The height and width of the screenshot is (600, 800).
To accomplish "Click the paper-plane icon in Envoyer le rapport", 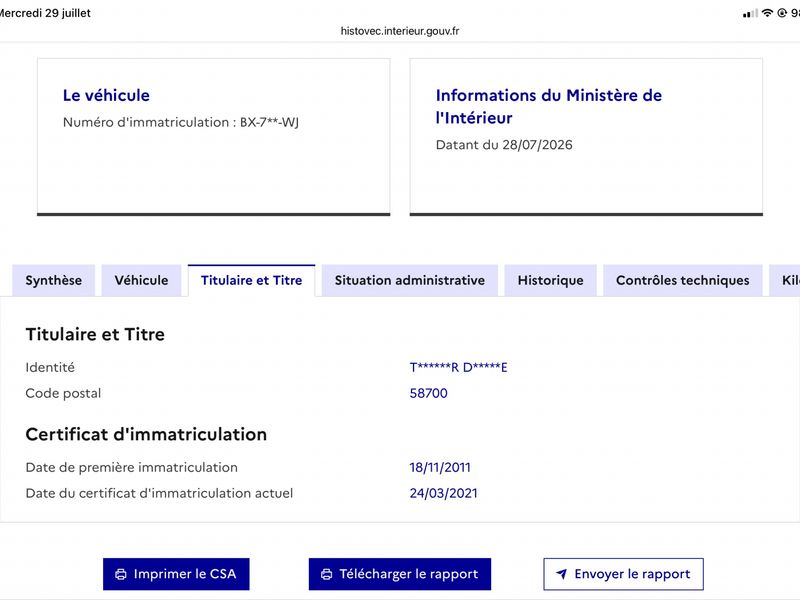I will coord(561,574).
